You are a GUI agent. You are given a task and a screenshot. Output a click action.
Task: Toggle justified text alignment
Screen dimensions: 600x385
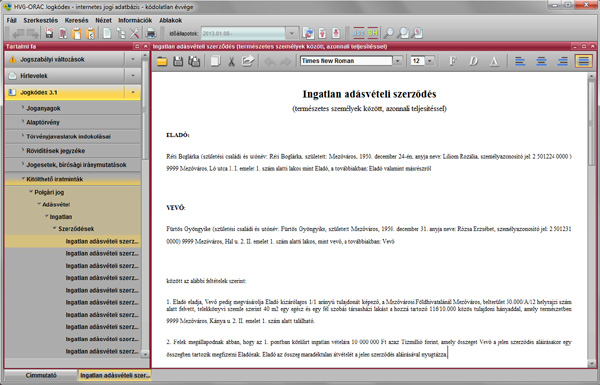pos(584,61)
